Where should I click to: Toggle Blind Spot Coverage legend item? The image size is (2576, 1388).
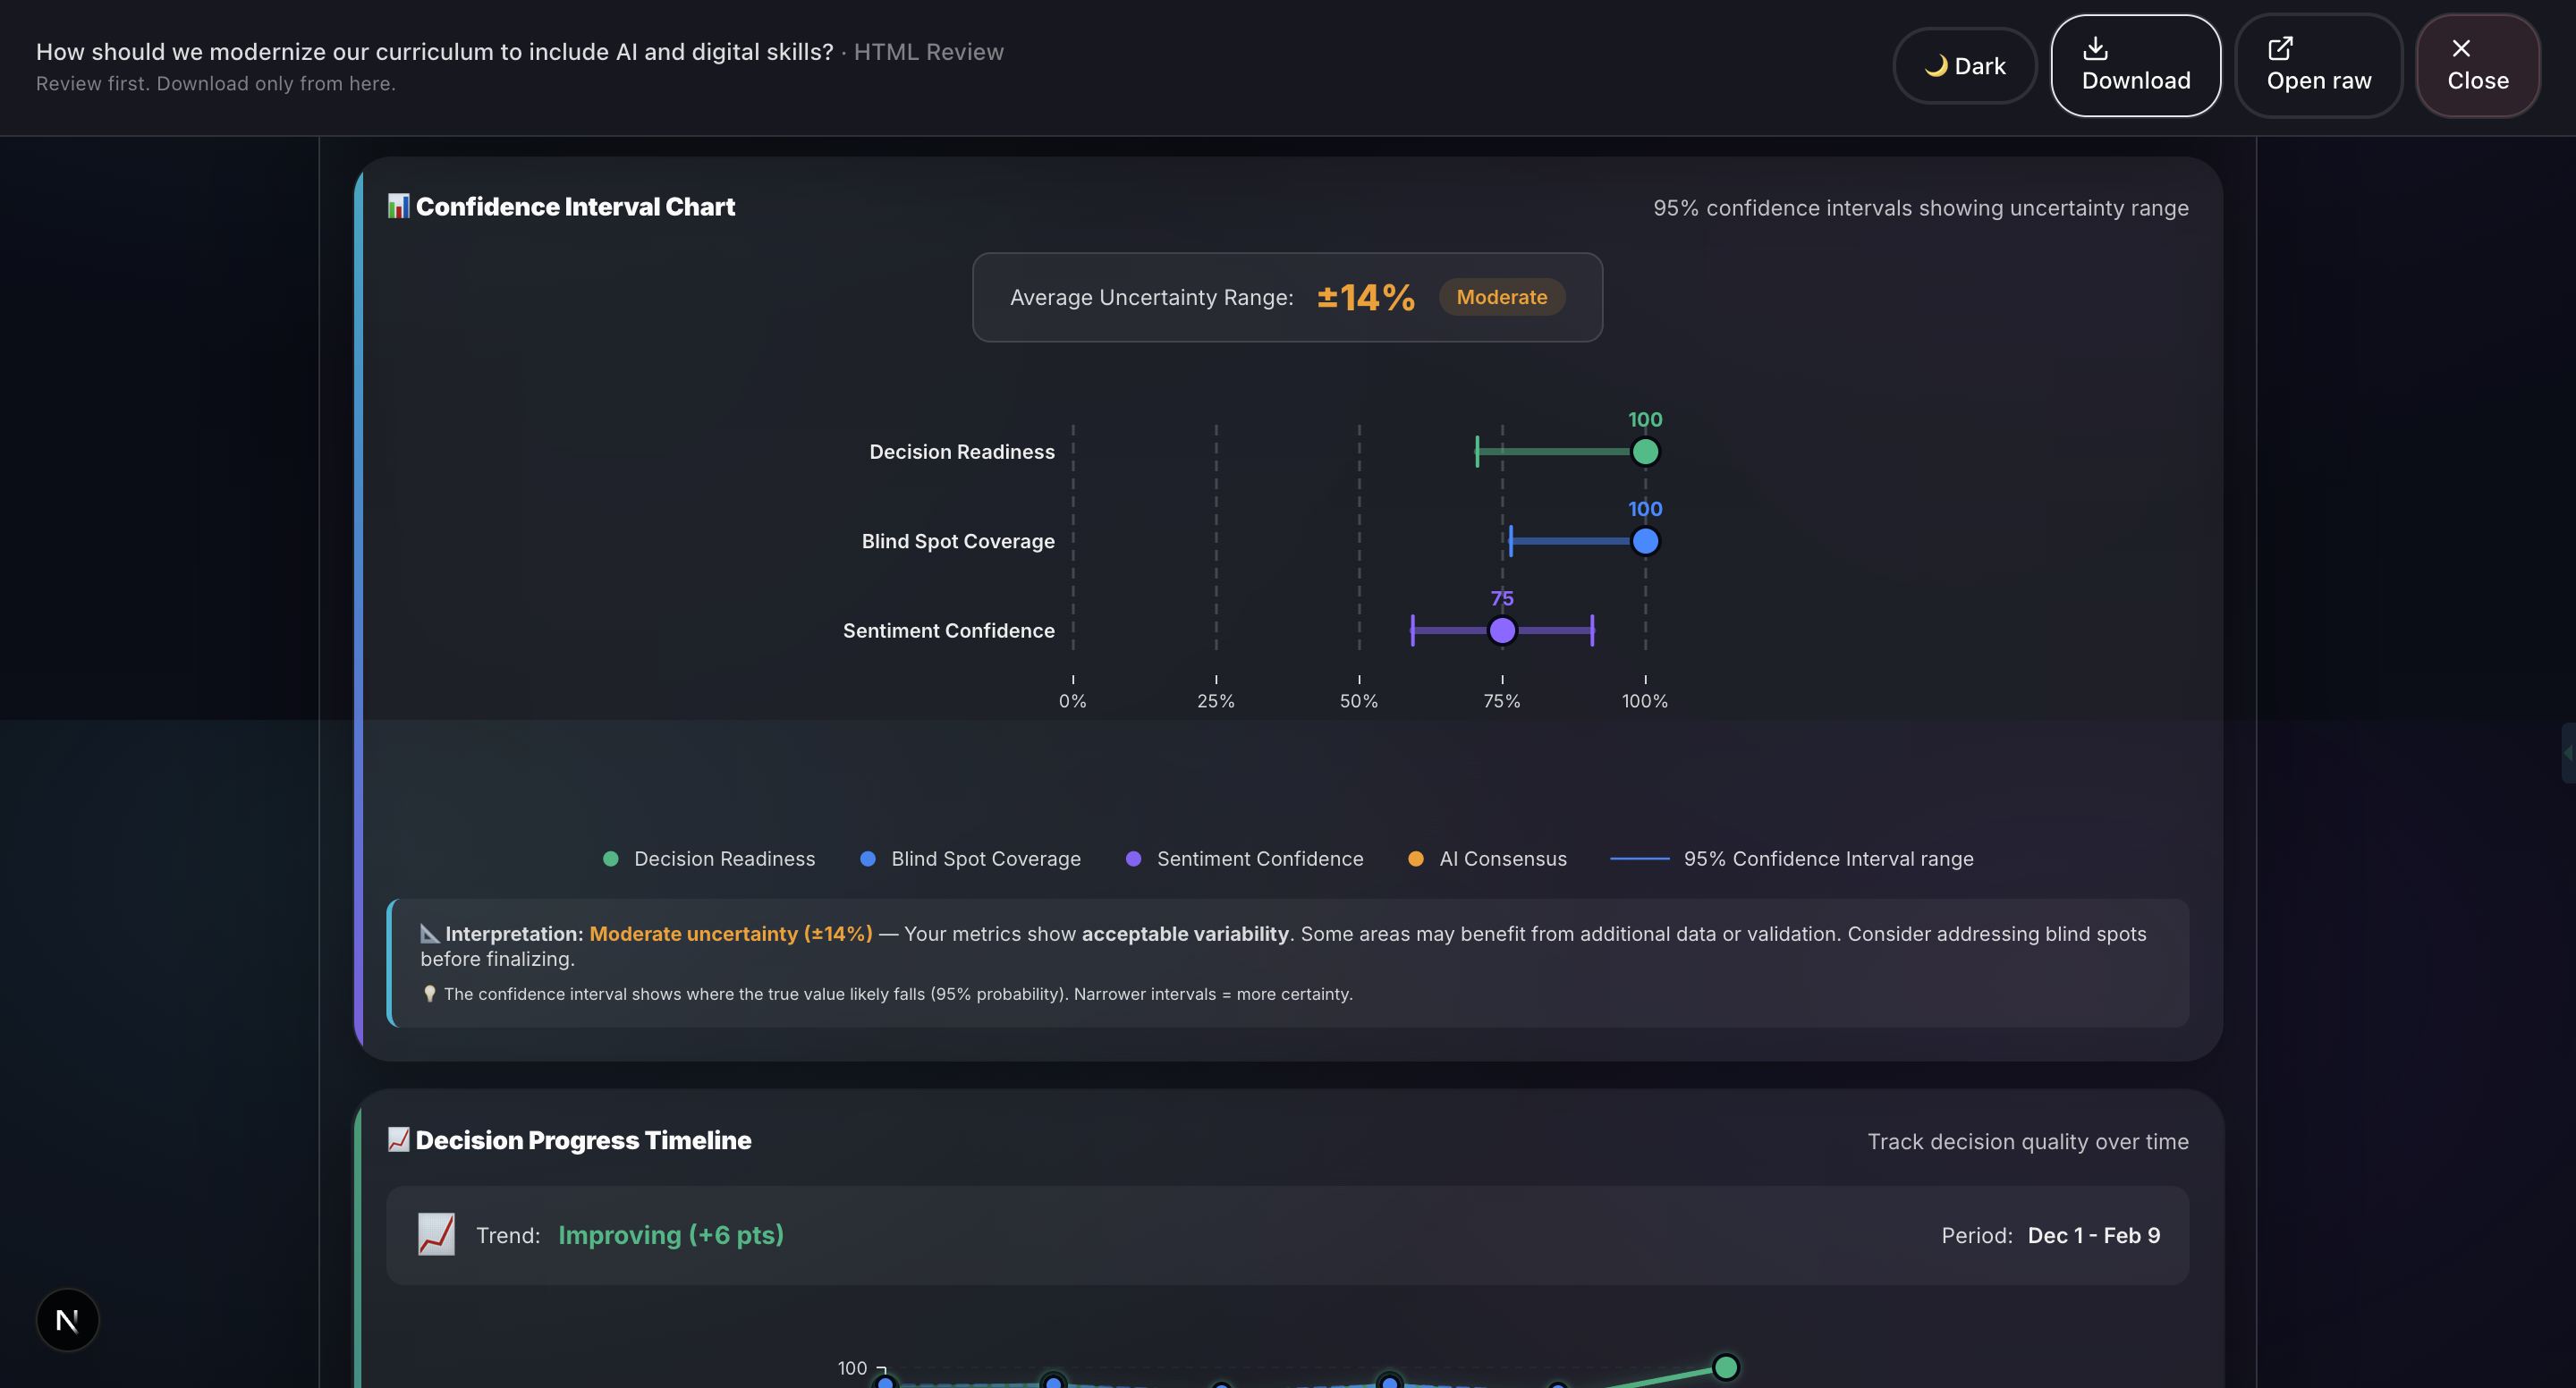coord(970,859)
